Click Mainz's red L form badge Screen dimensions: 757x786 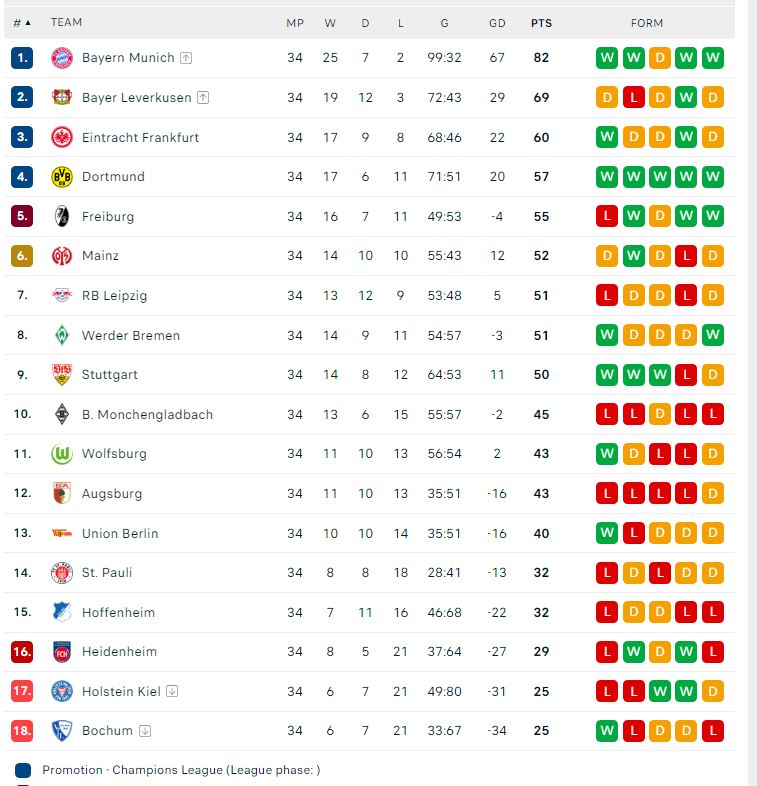click(686, 256)
